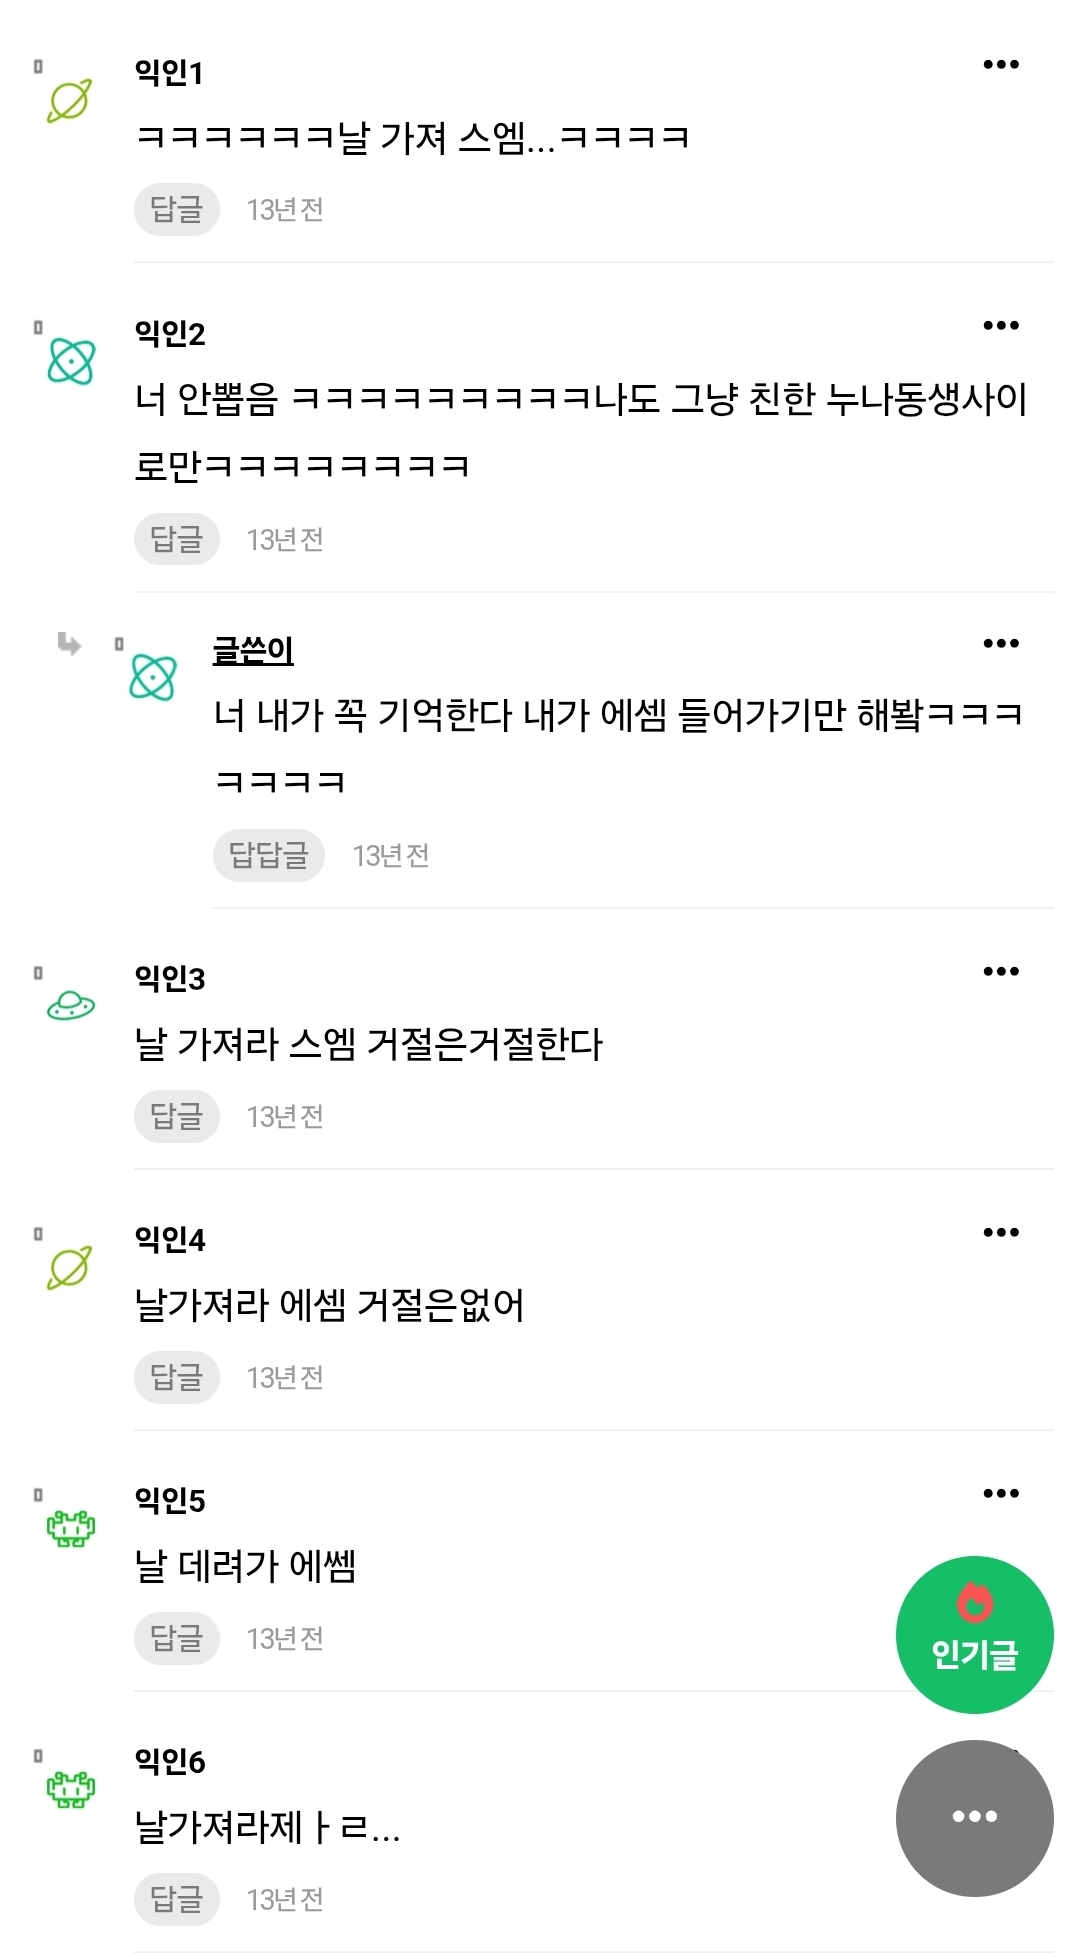Click 답글 under 익인1's comment
The height and width of the screenshot is (1953, 1080).
[176, 209]
